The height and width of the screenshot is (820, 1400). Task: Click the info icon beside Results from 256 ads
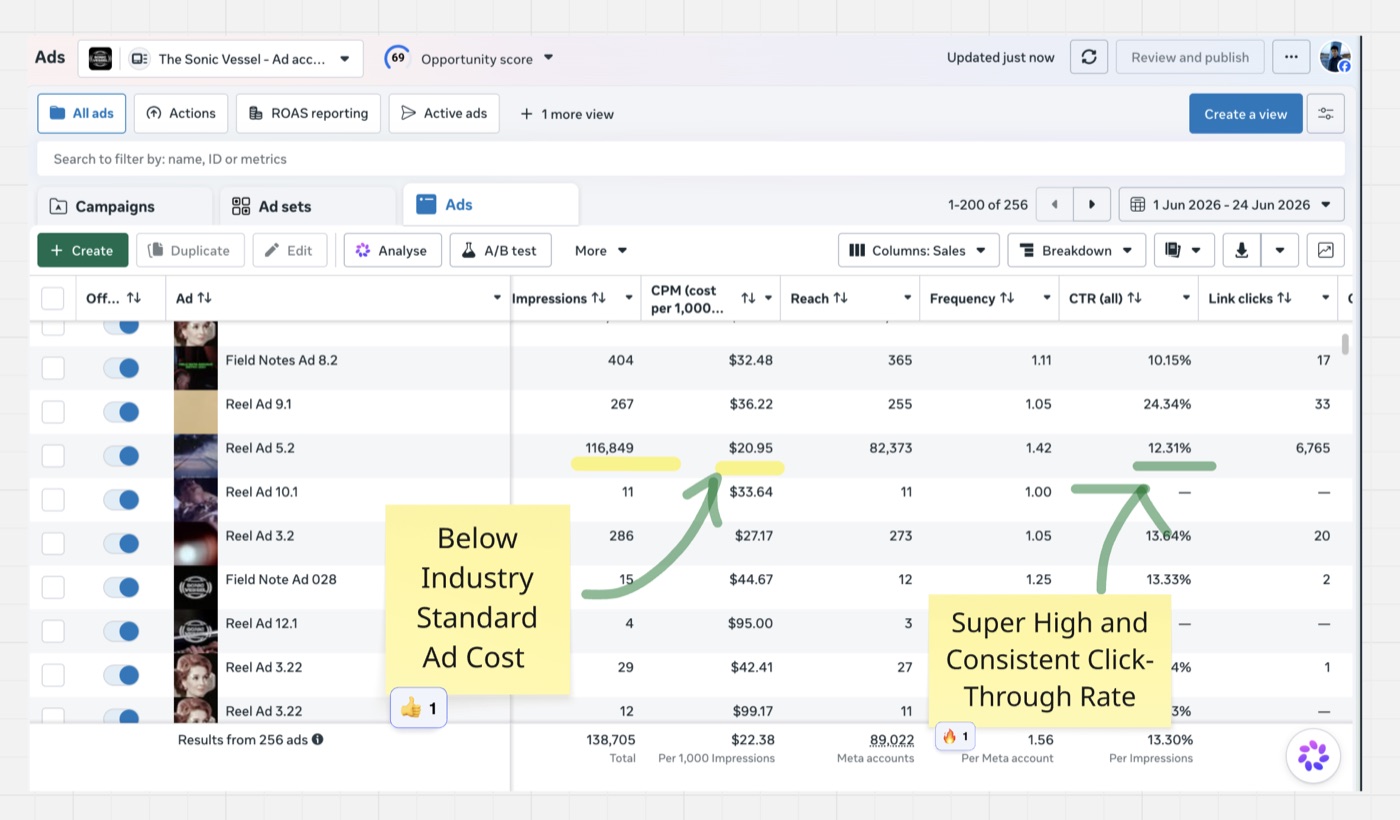click(x=317, y=740)
